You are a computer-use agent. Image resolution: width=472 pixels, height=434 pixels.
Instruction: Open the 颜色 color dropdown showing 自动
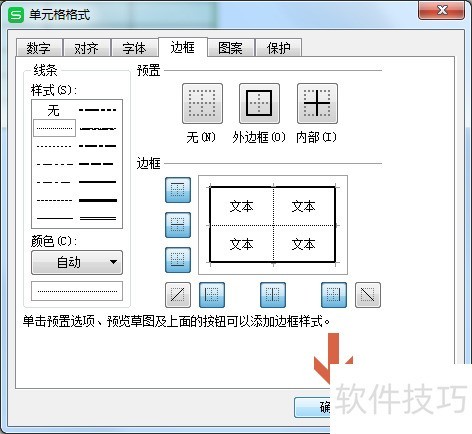(x=77, y=263)
